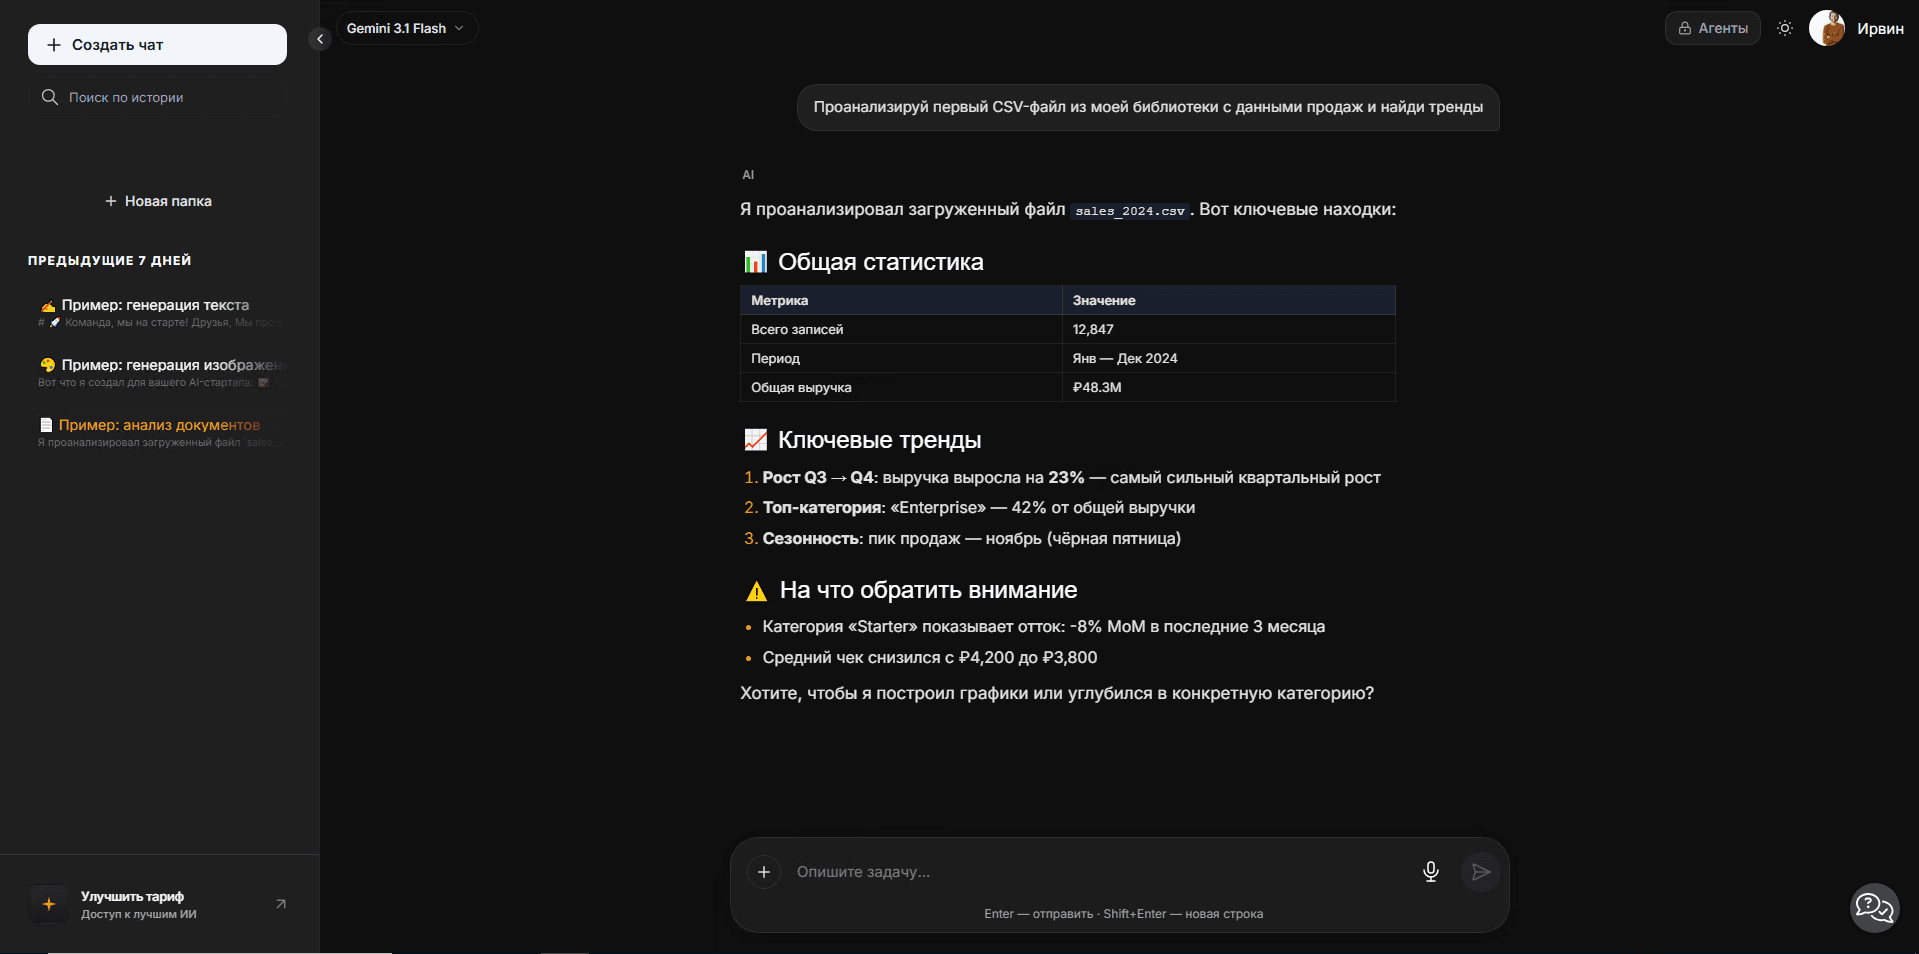Click the Улучшить тариф upgrade banner
1919x954 pixels.
click(158, 904)
